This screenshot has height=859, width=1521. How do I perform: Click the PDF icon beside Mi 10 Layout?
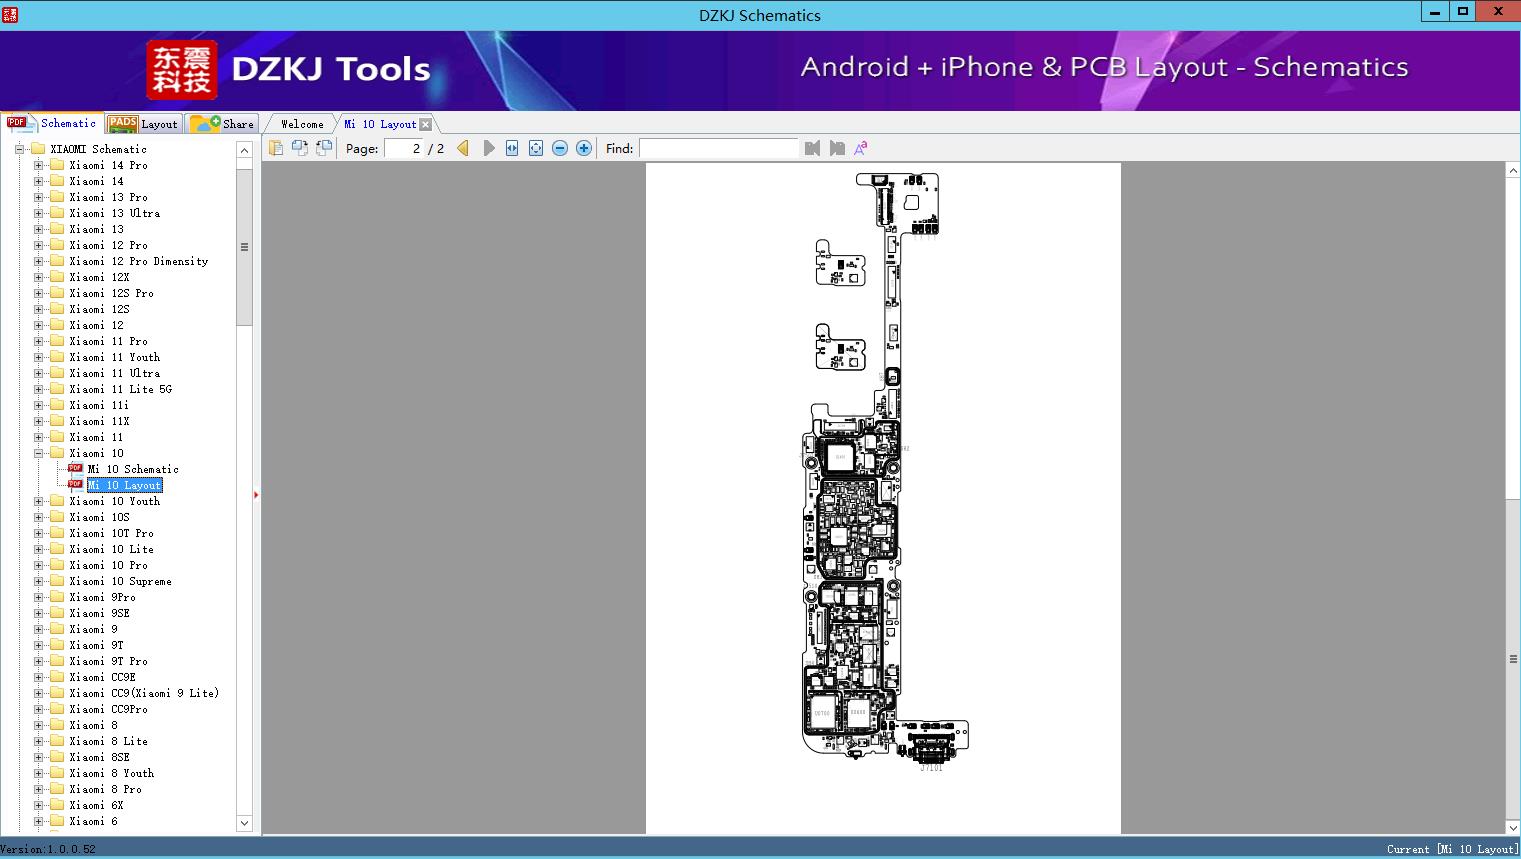point(75,484)
